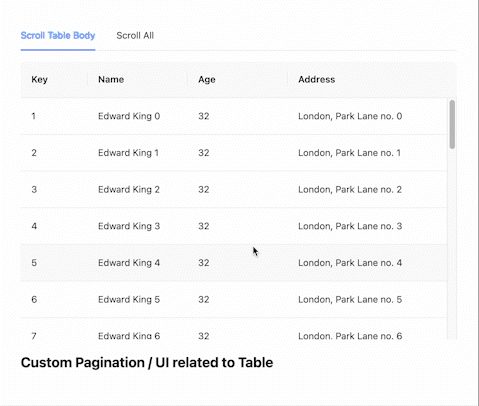Image resolution: width=479 pixels, height=406 pixels.
Task: Click the Edward King 2 row
Action: click(234, 190)
